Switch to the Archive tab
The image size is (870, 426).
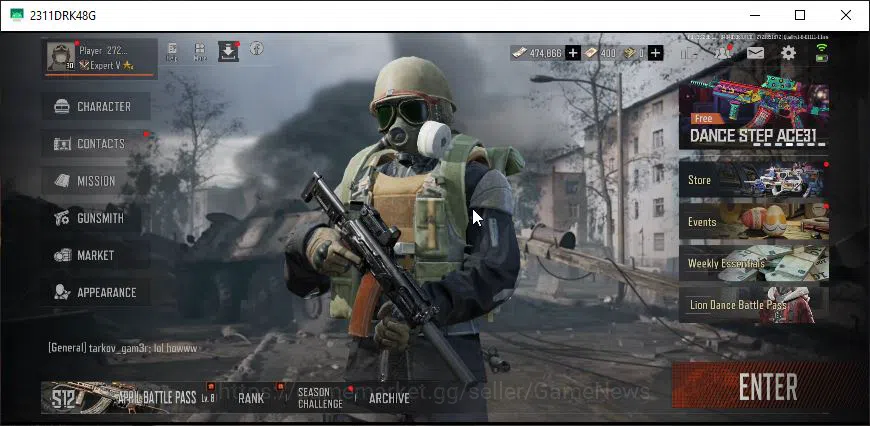pos(389,398)
